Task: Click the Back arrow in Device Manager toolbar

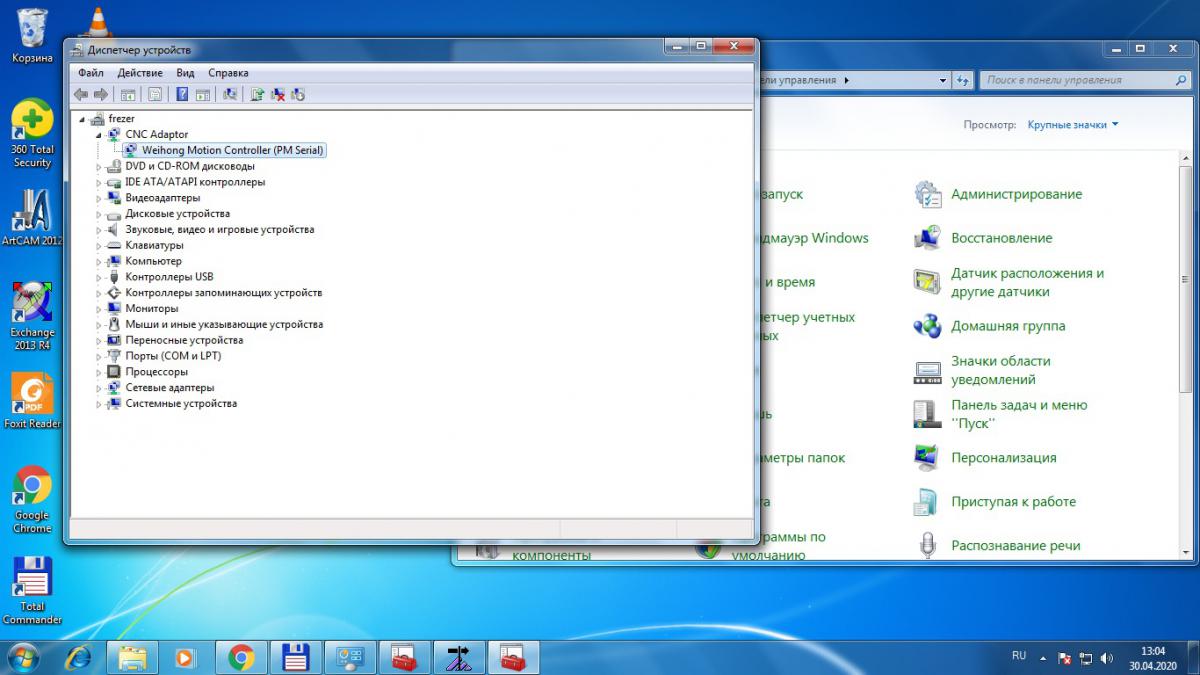Action: point(81,94)
